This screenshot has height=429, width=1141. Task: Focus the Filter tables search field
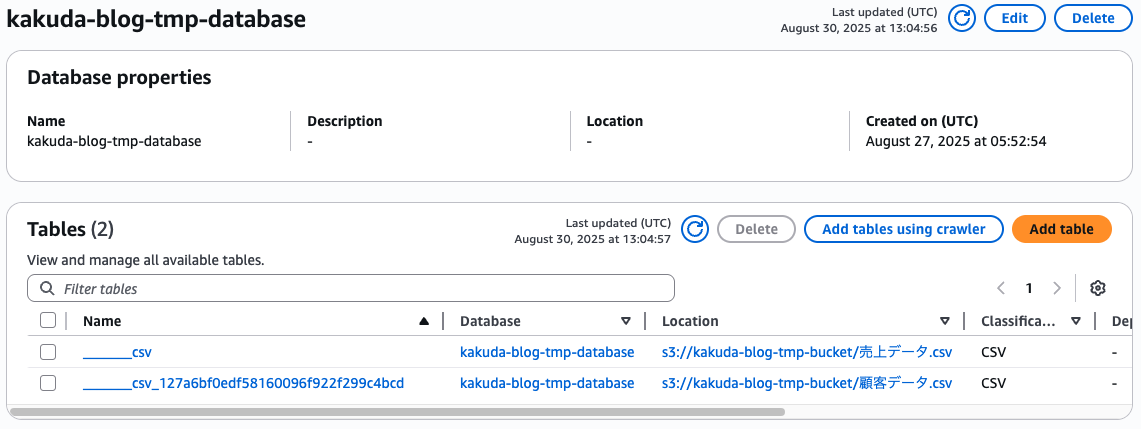[360, 288]
